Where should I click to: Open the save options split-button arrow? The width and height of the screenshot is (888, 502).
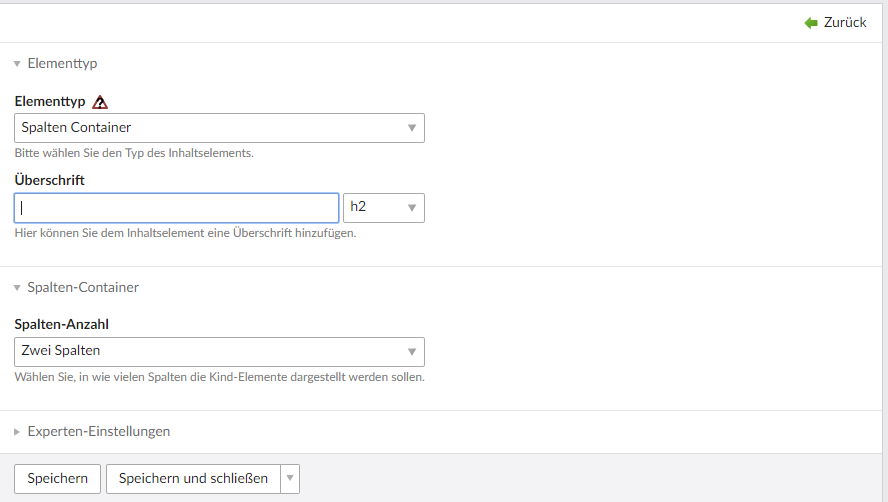tap(290, 479)
